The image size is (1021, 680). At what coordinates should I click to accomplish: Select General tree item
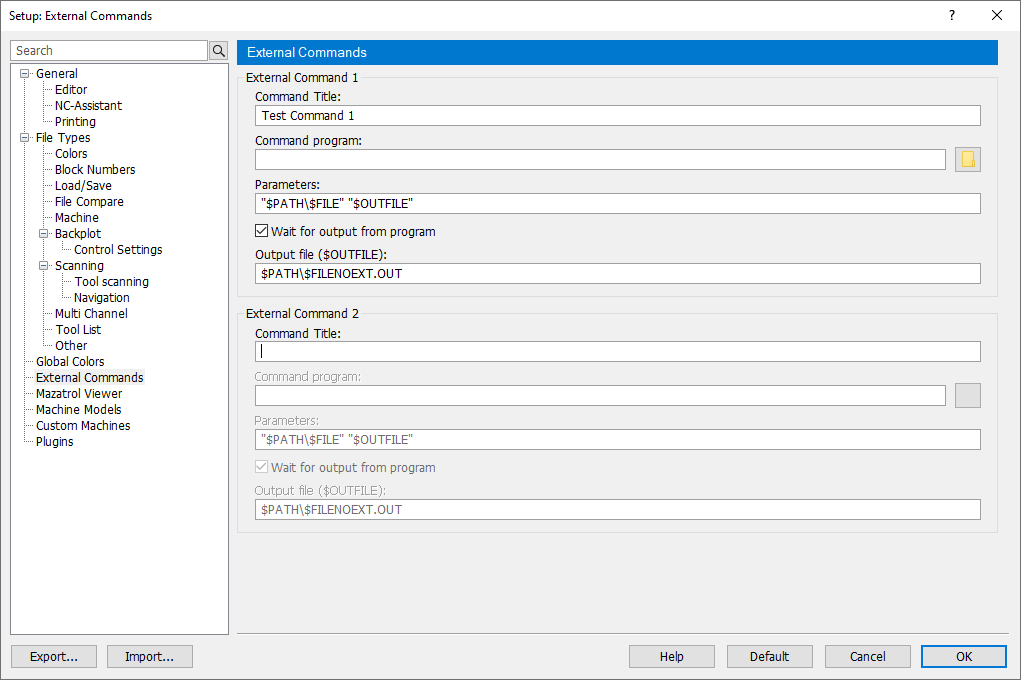pyautogui.click(x=57, y=74)
